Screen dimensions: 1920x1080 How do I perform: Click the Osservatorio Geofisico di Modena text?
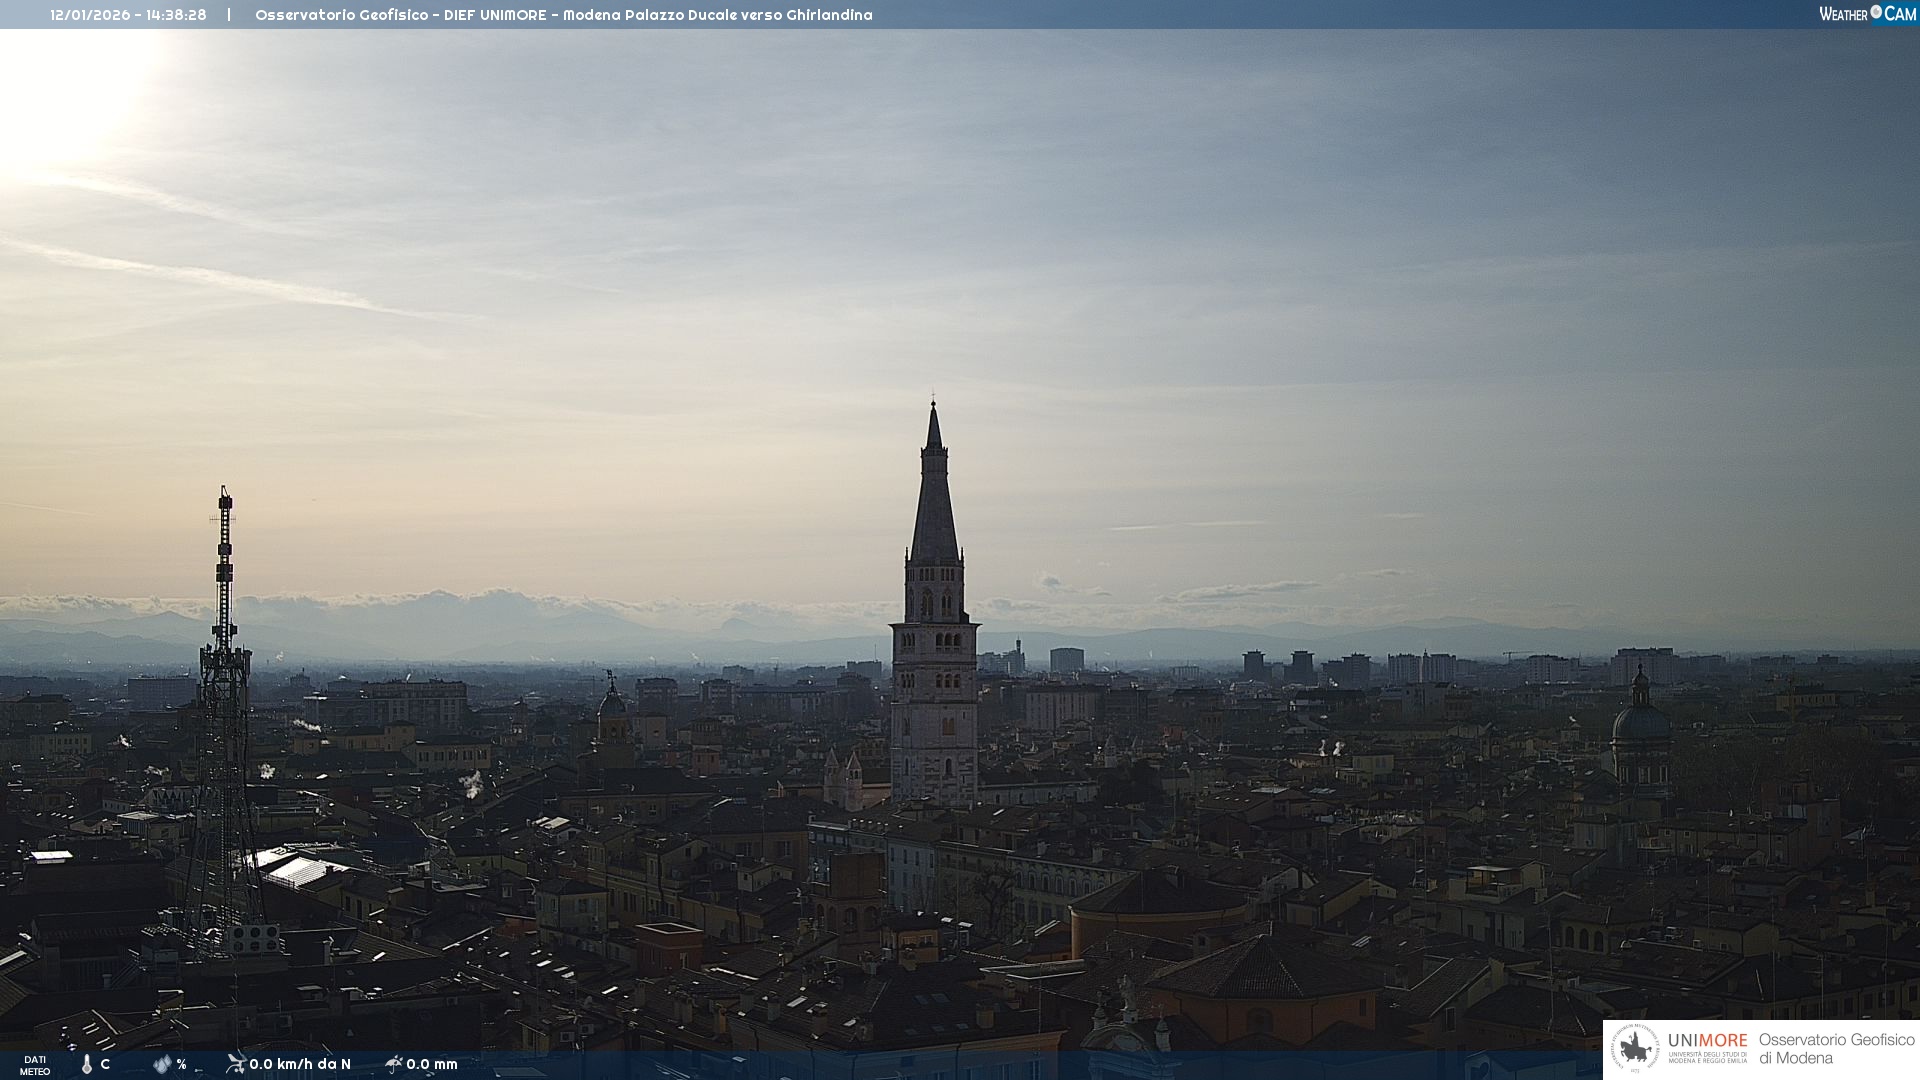point(1835,1049)
